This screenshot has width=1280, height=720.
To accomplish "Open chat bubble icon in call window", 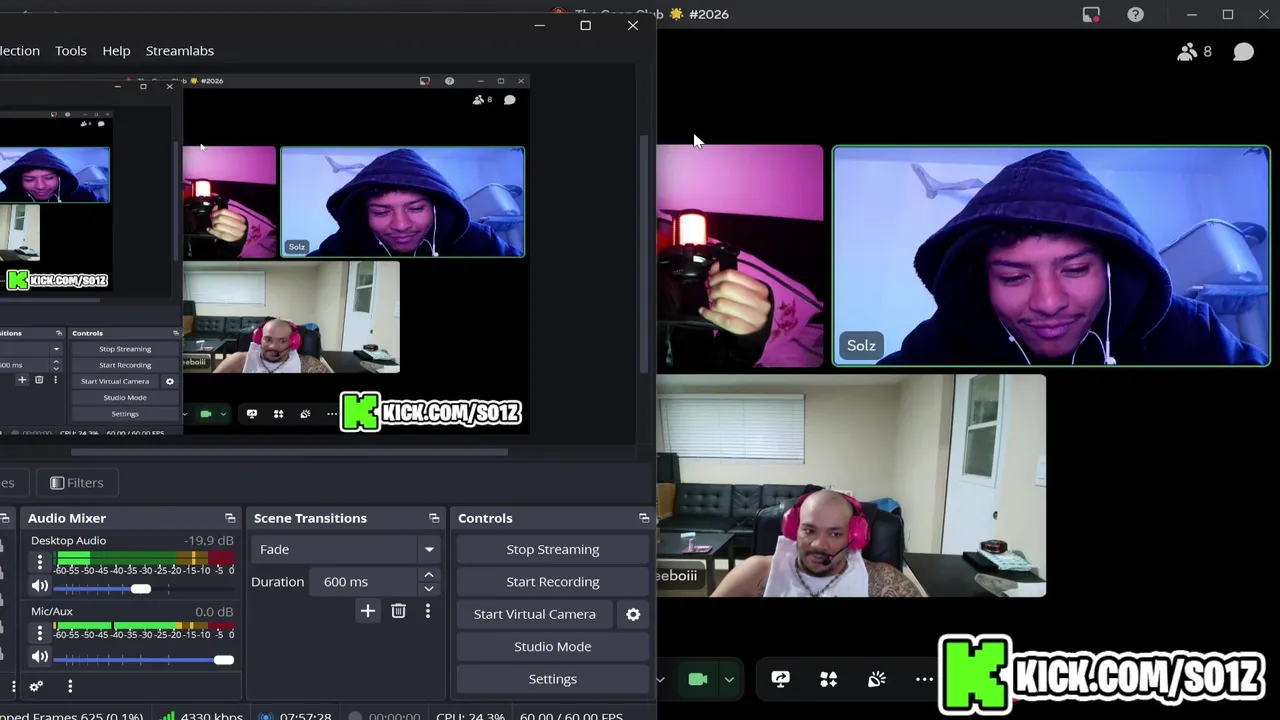I will pyautogui.click(x=1243, y=52).
